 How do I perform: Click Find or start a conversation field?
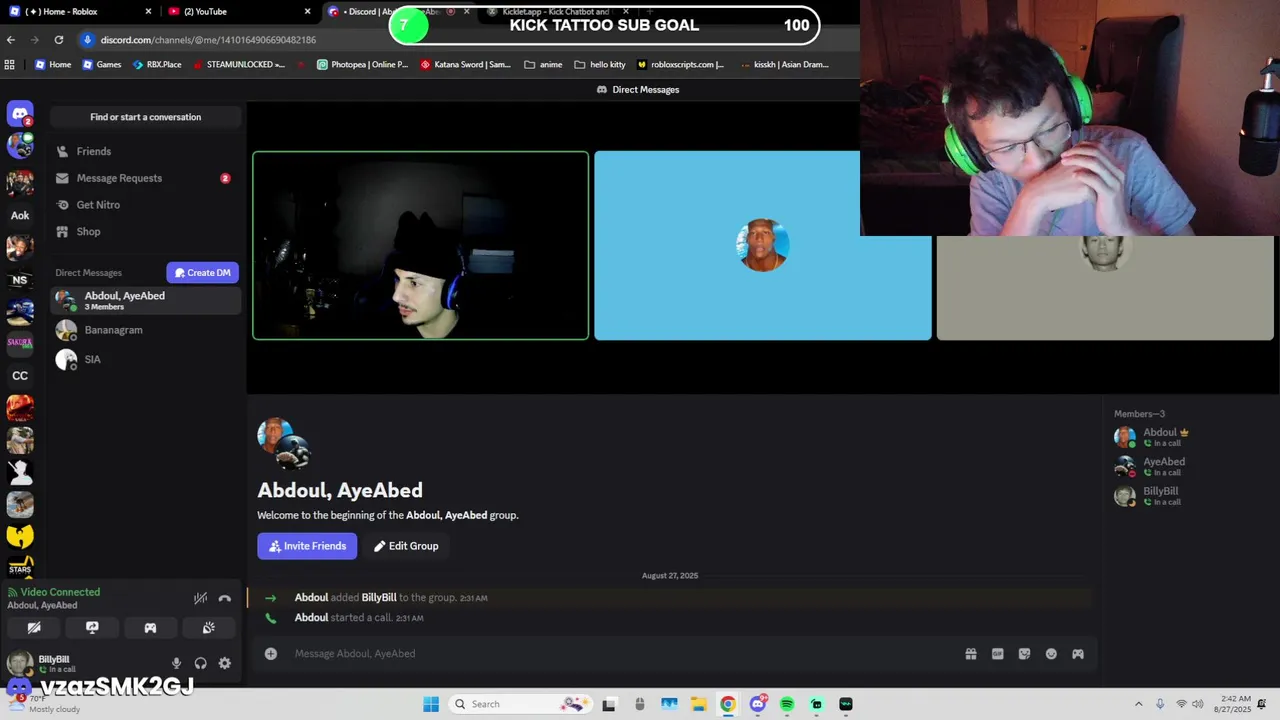coord(145,117)
